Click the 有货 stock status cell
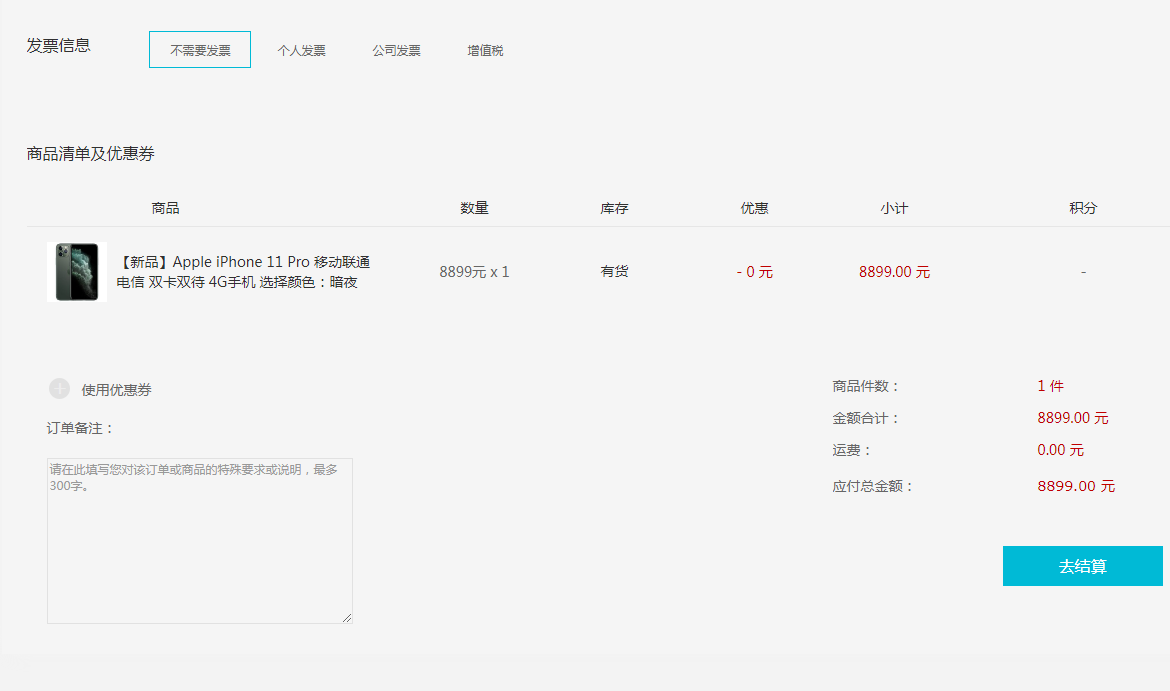The image size is (1170, 691). 614,272
